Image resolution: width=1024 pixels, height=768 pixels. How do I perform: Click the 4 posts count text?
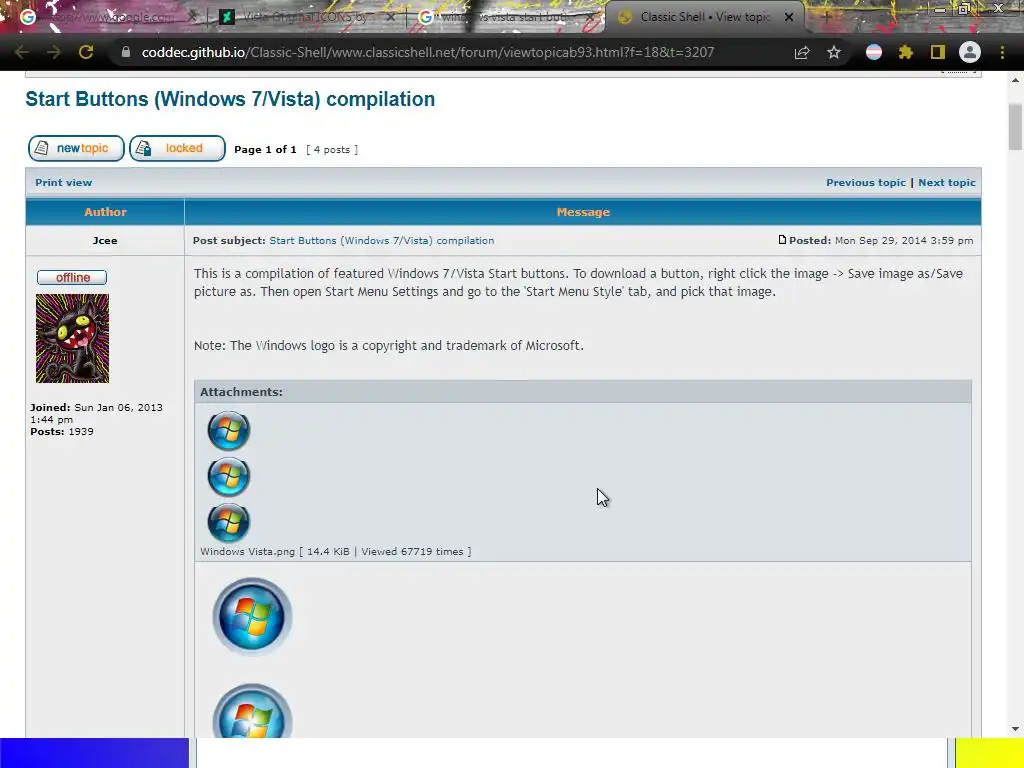(332, 150)
